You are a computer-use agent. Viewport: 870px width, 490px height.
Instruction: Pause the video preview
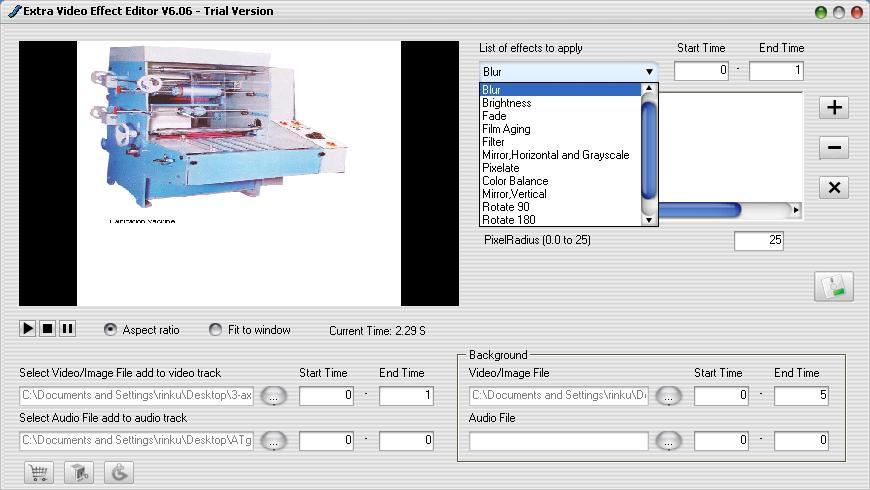click(68, 329)
